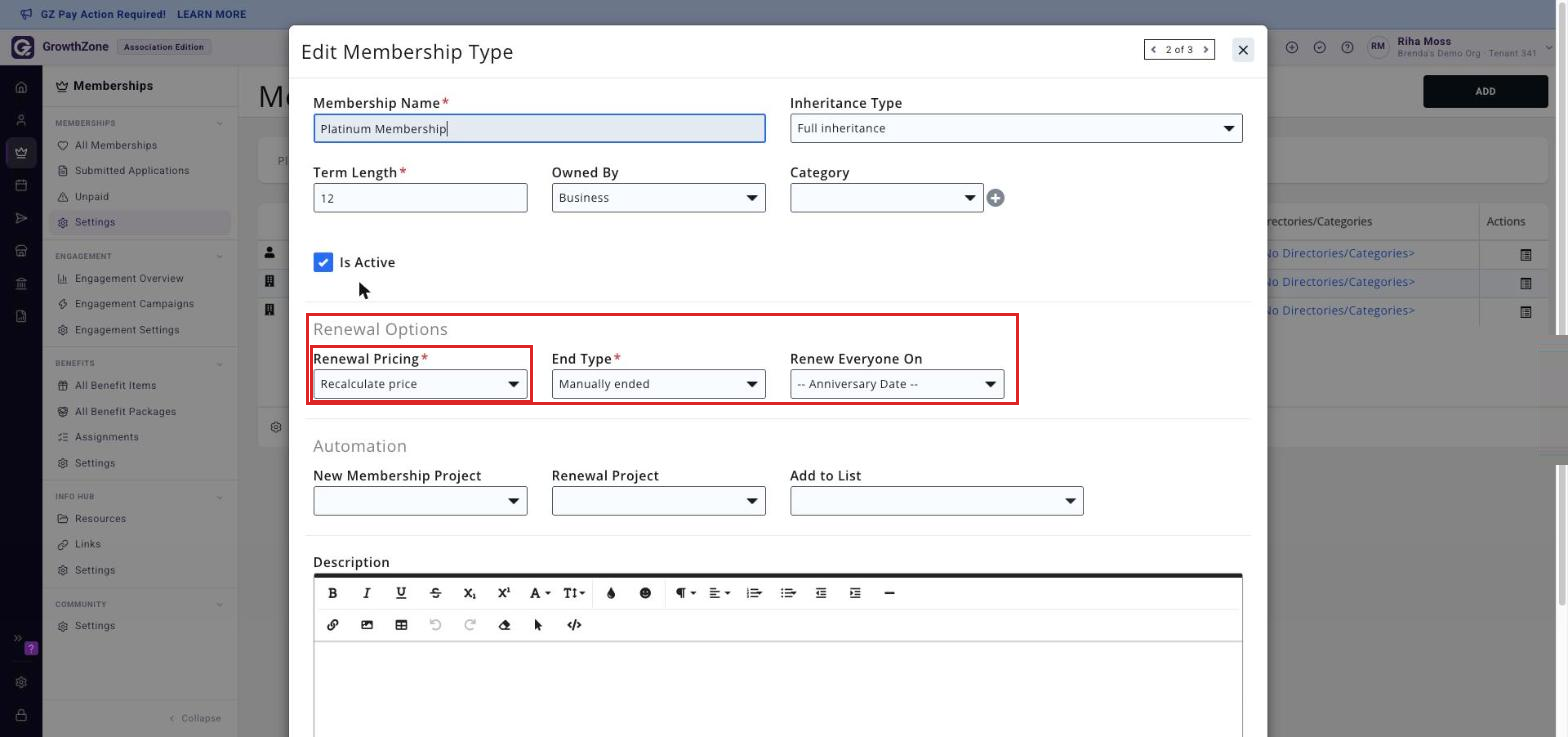1568x737 pixels.
Task: Open Engagement Overview in sidebar
Action: pos(129,279)
